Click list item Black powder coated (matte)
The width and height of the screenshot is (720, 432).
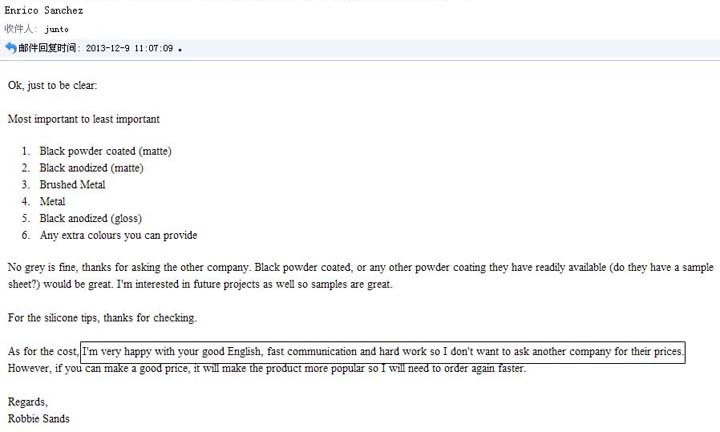105,151
